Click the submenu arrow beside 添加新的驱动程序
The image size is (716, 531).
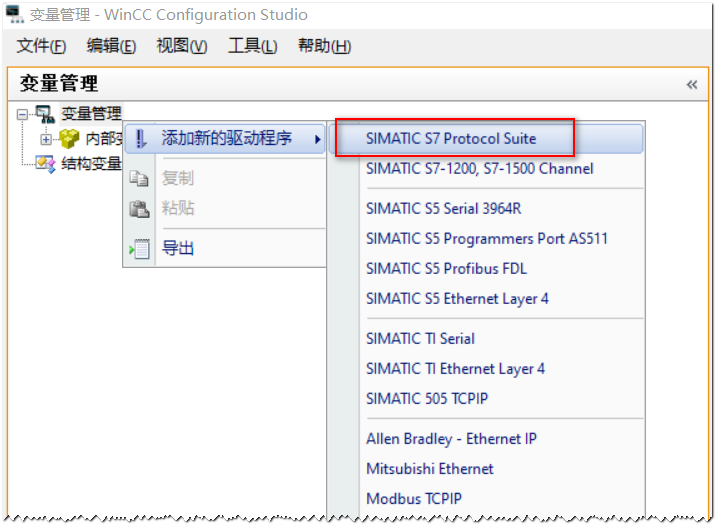pos(317,139)
